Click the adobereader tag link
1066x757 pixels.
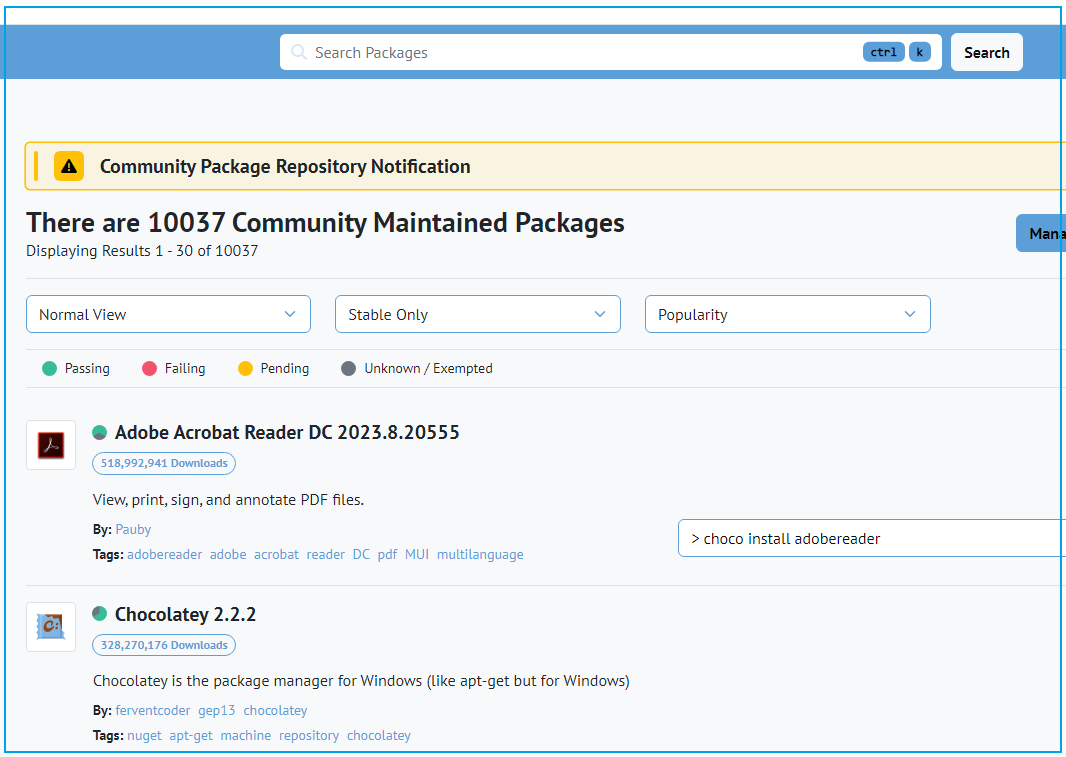coord(164,554)
